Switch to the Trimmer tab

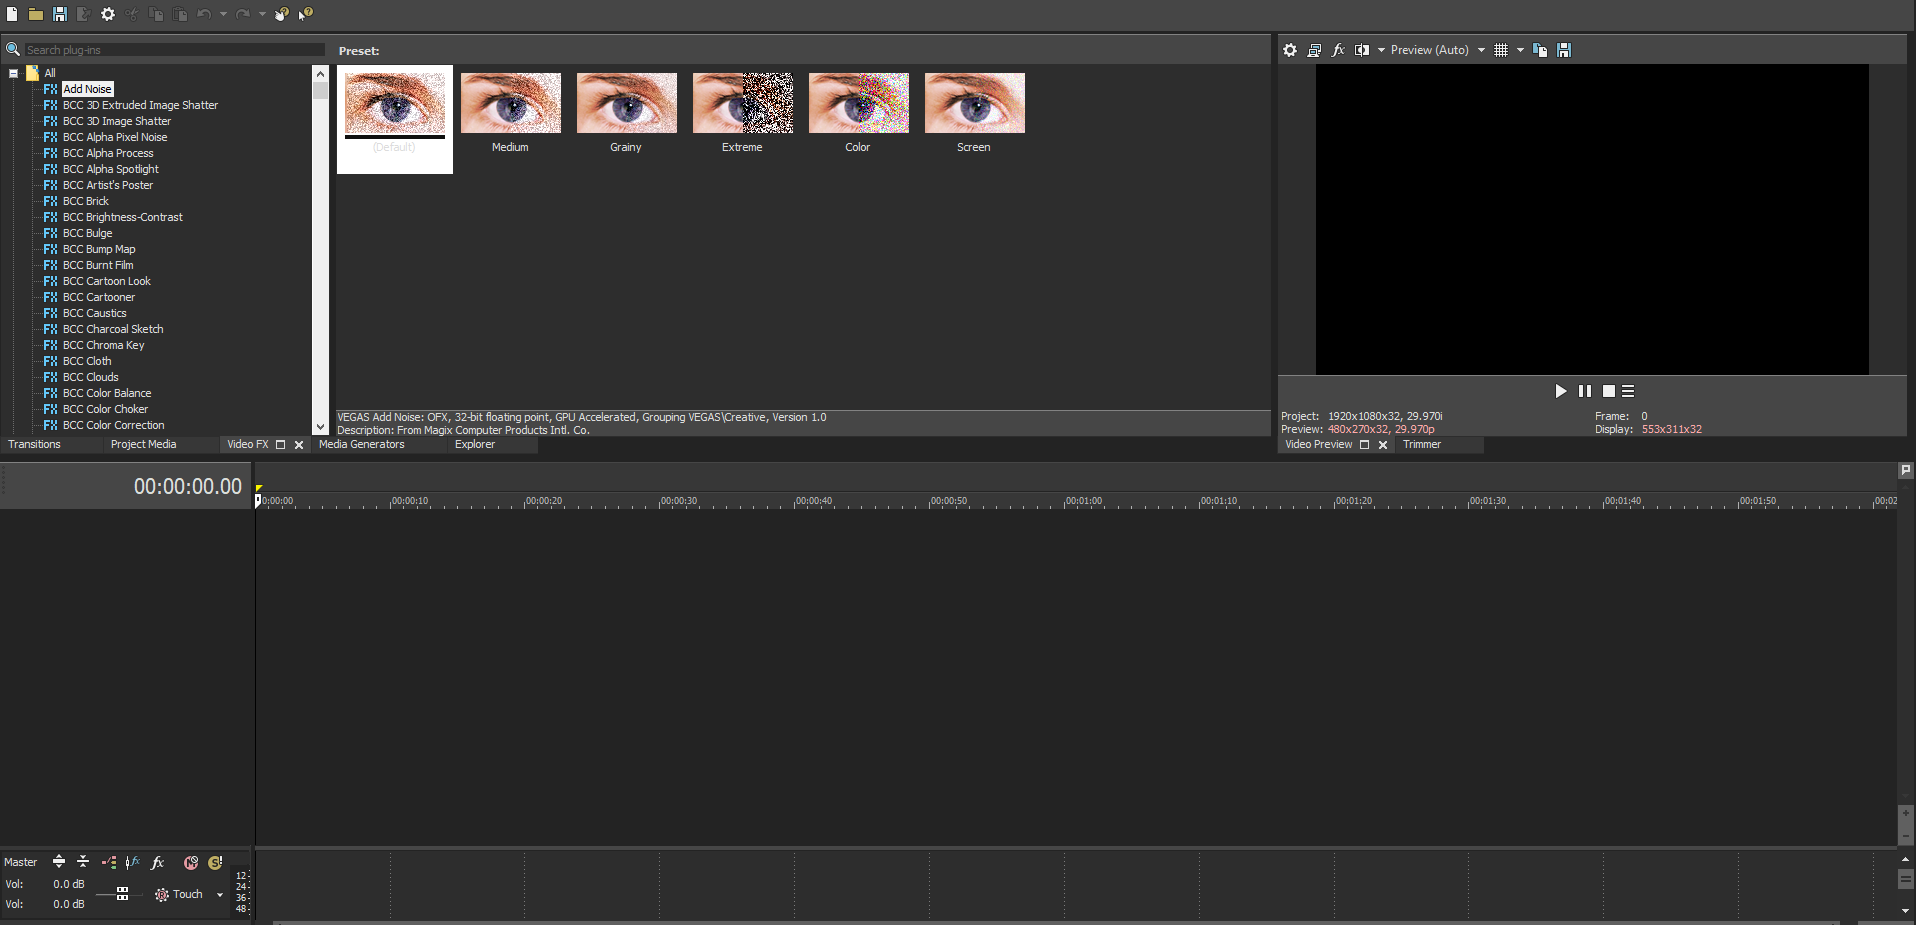tap(1422, 444)
